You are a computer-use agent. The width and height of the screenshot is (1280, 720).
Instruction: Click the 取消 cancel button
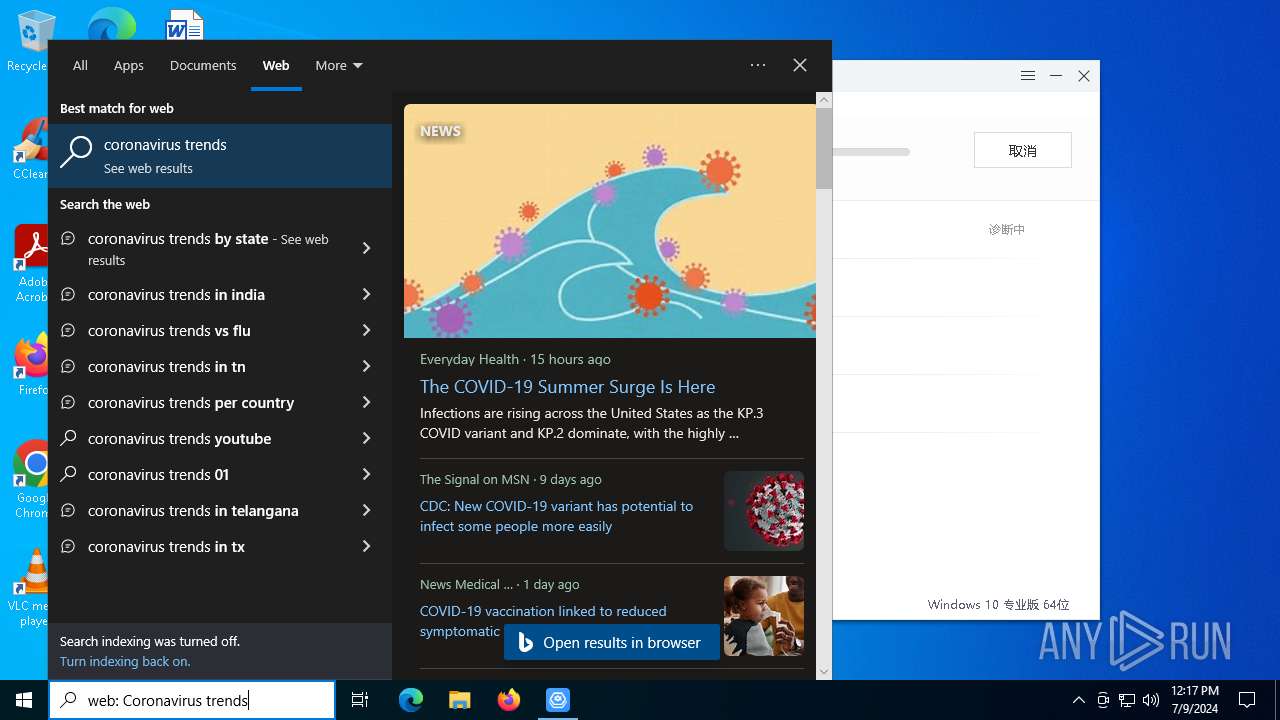(1023, 150)
